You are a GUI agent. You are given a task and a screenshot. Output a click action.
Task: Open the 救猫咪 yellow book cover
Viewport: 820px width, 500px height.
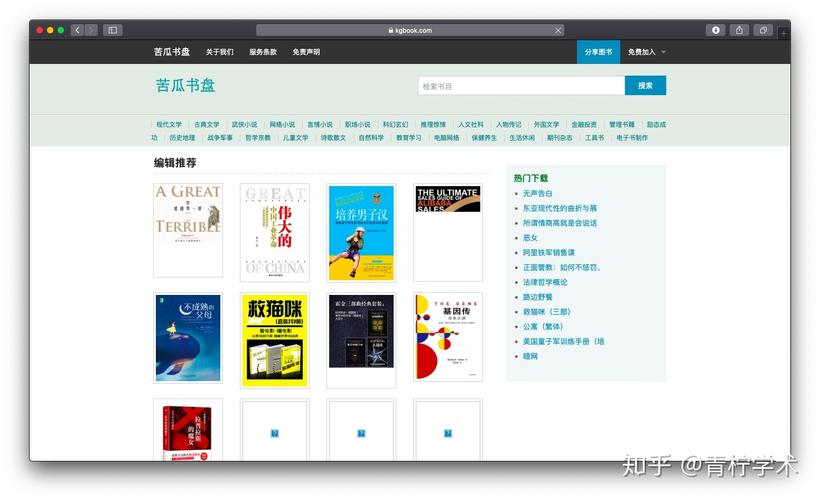(x=275, y=340)
